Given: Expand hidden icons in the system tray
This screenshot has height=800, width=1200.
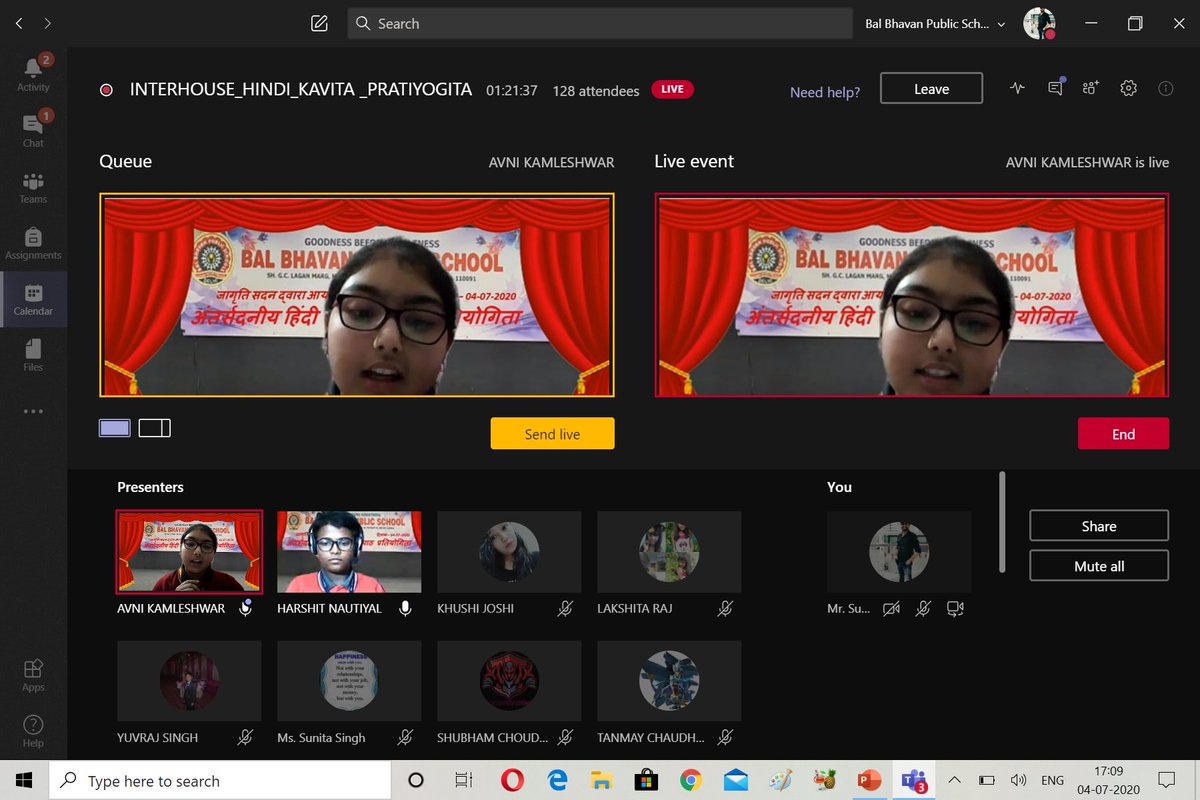Looking at the screenshot, I should (x=953, y=780).
